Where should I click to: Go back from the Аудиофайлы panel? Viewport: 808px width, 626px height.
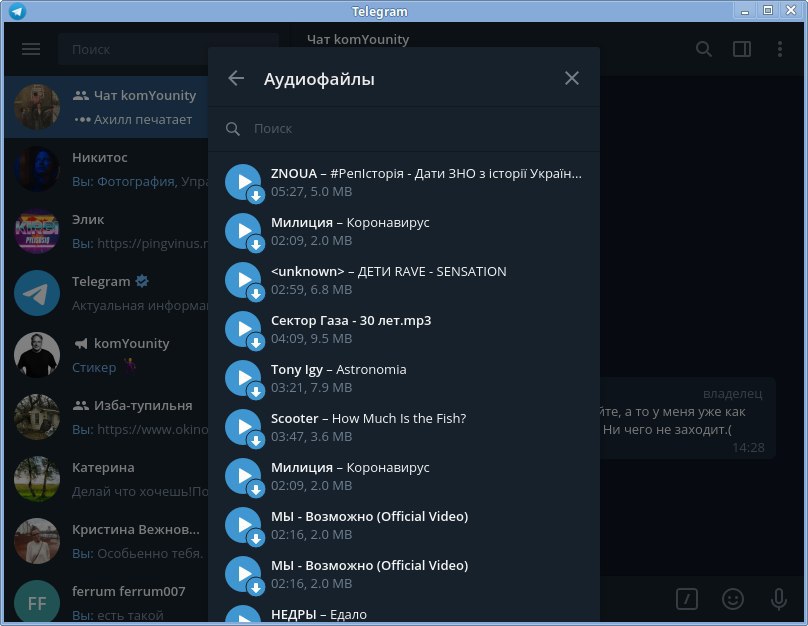click(236, 78)
